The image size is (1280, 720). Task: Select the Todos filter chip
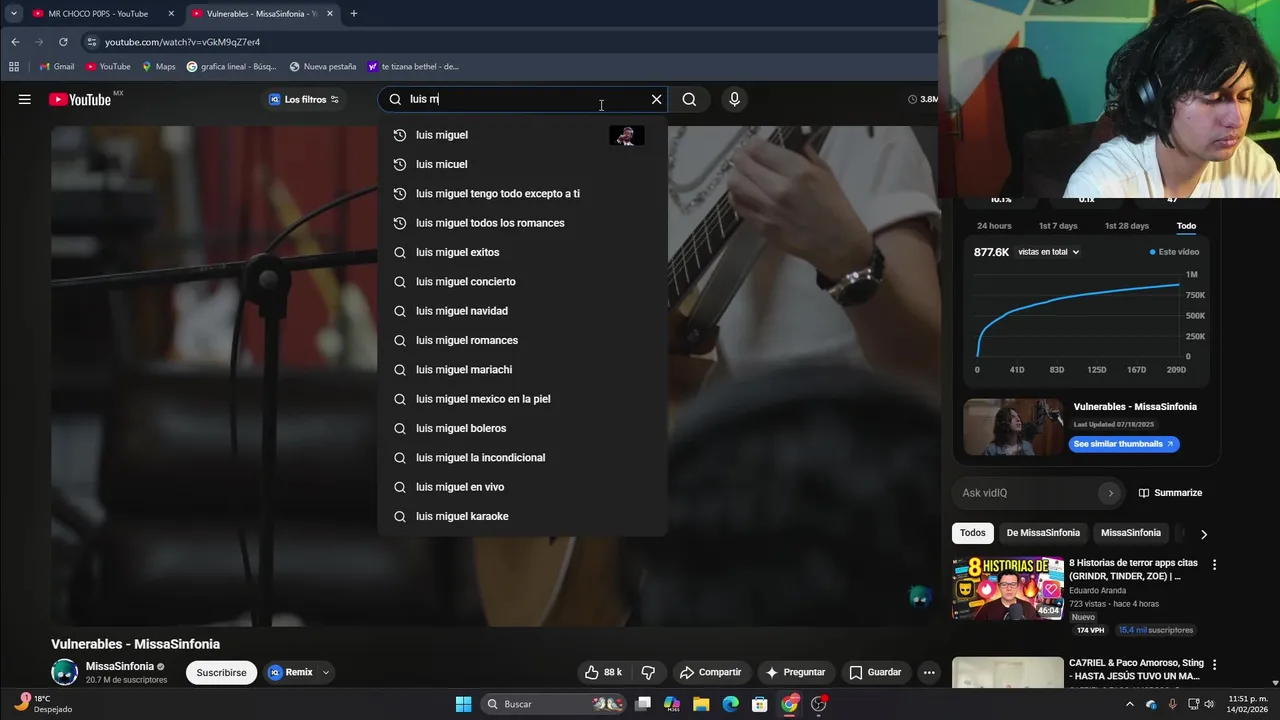point(973,533)
